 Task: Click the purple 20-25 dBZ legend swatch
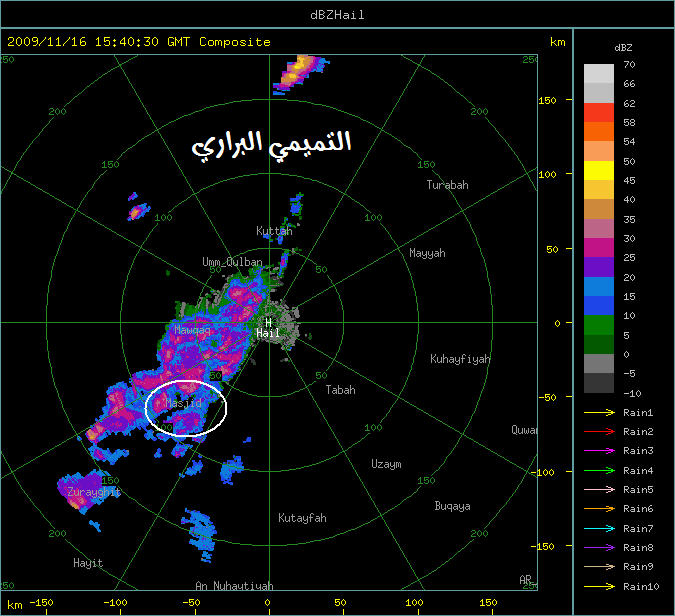tap(599, 267)
